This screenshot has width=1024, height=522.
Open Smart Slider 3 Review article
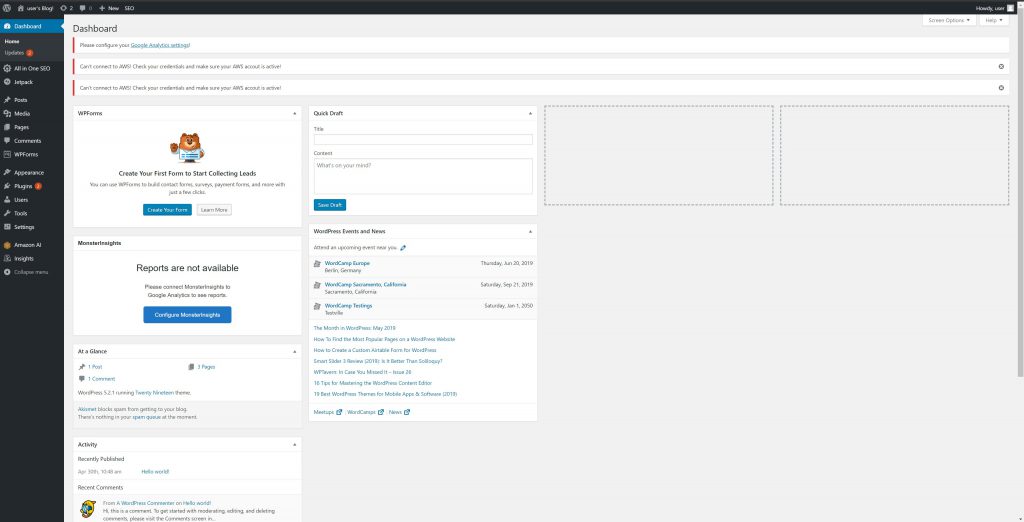(x=378, y=361)
